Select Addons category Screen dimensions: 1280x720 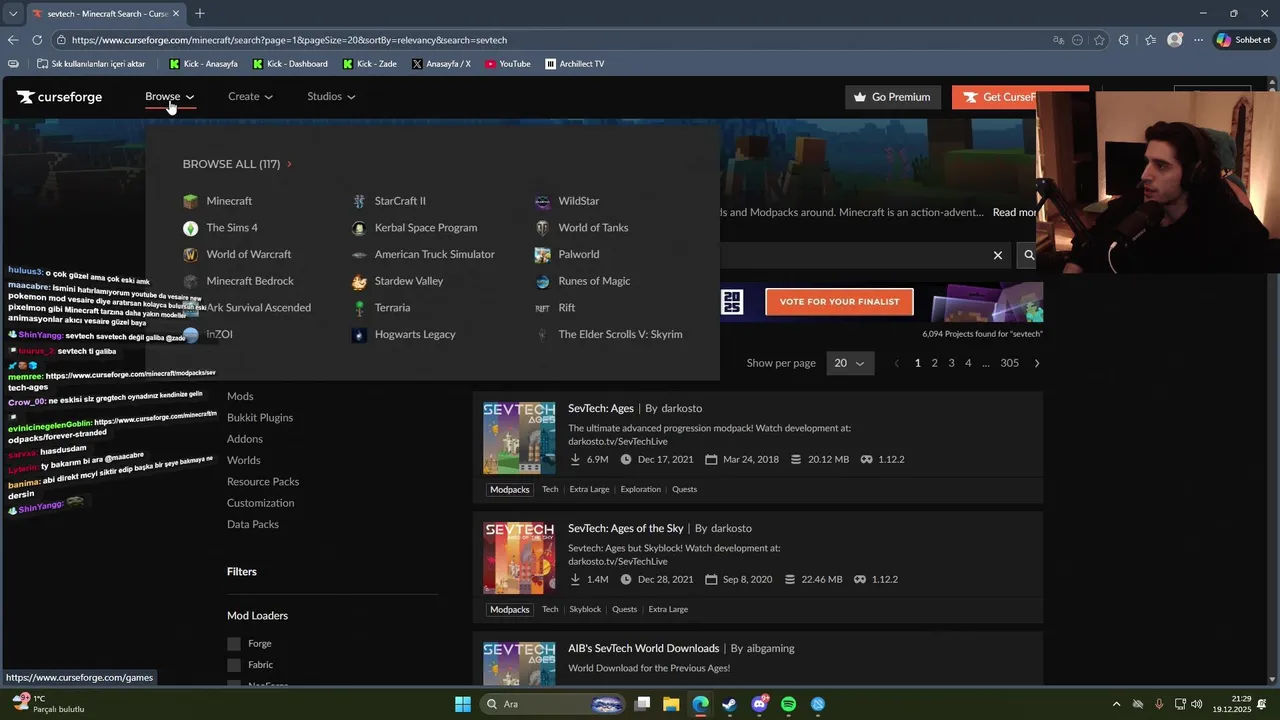point(245,439)
